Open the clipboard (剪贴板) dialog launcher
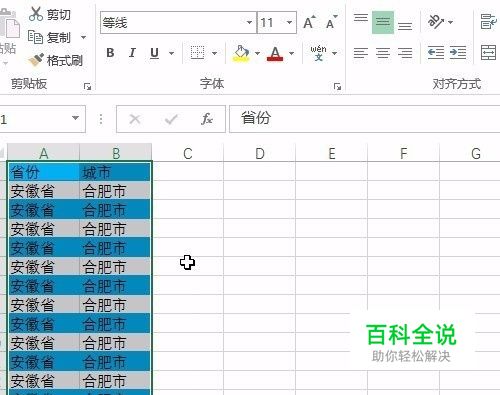 tap(87, 87)
